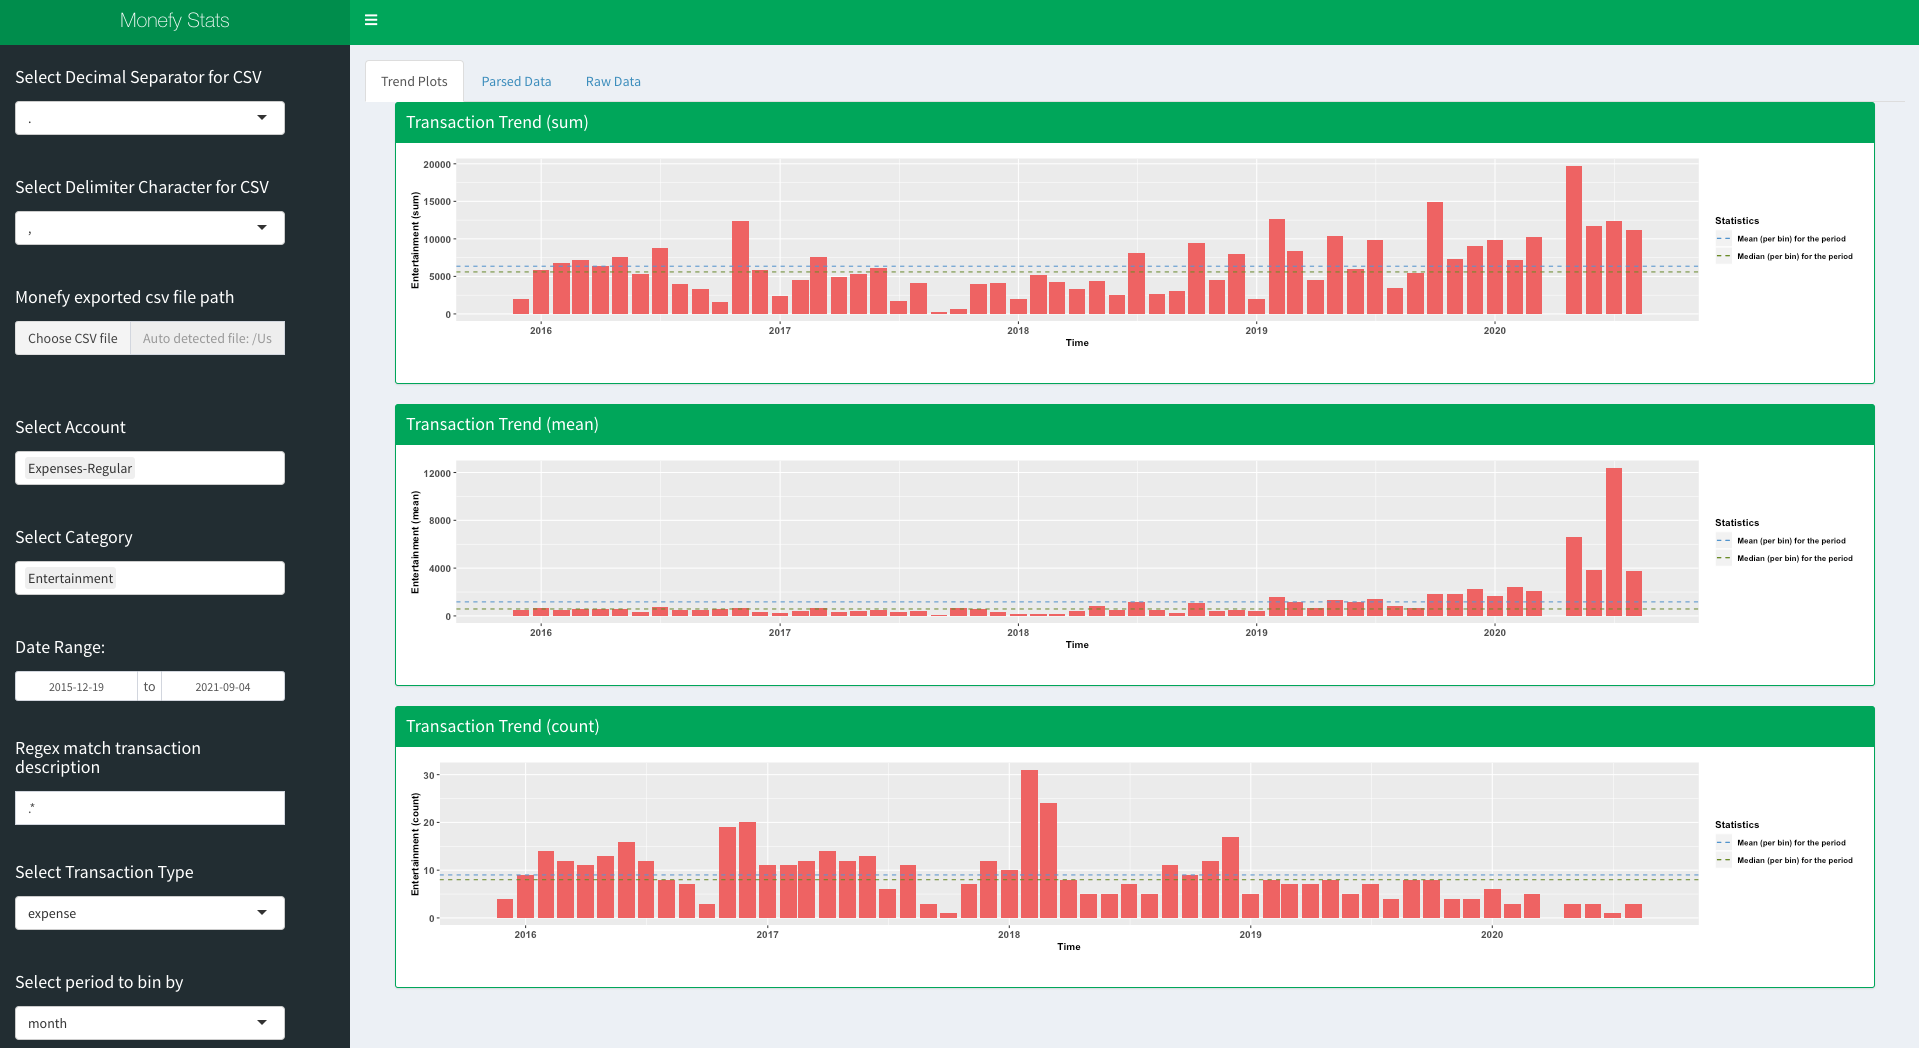Open the Select Category selector
This screenshot has width=1919, height=1048.
click(150, 578)
